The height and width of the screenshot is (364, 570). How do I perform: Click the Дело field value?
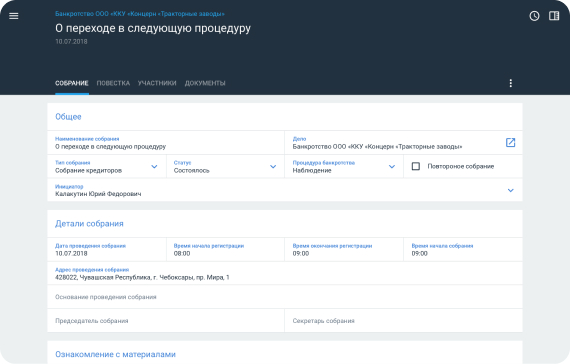(377, 147)
